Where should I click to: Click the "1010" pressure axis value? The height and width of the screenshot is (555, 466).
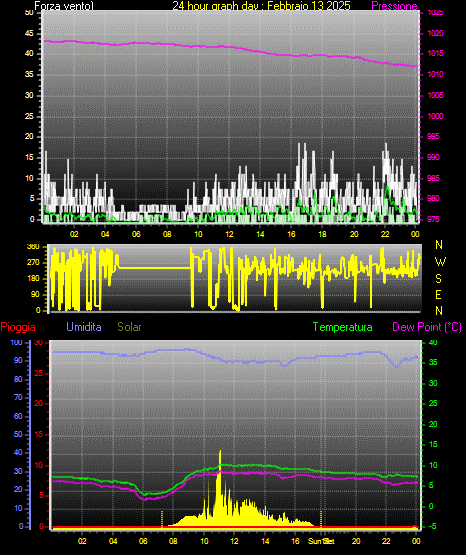[x=436, y=74]
